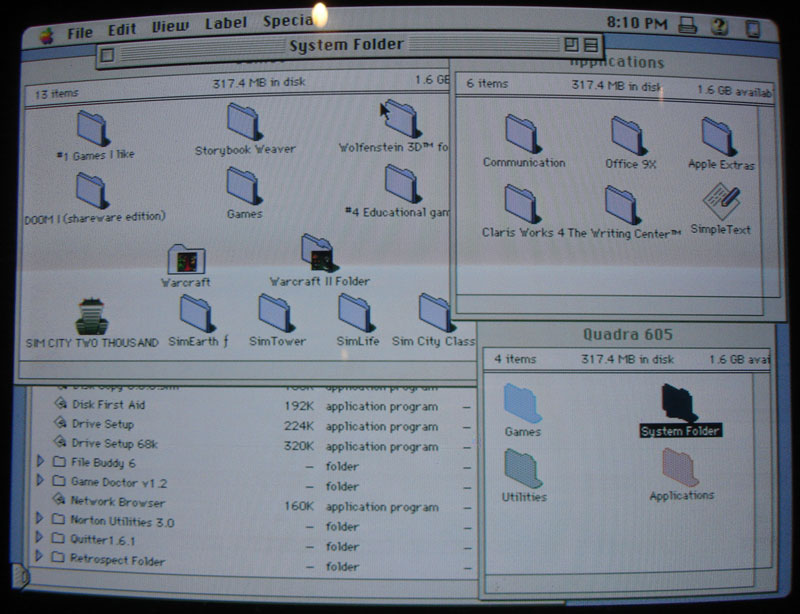Screen dimensions: 800x614
Task: Expand the Retrospect Folder triangle
Action: tap(38, 556)
